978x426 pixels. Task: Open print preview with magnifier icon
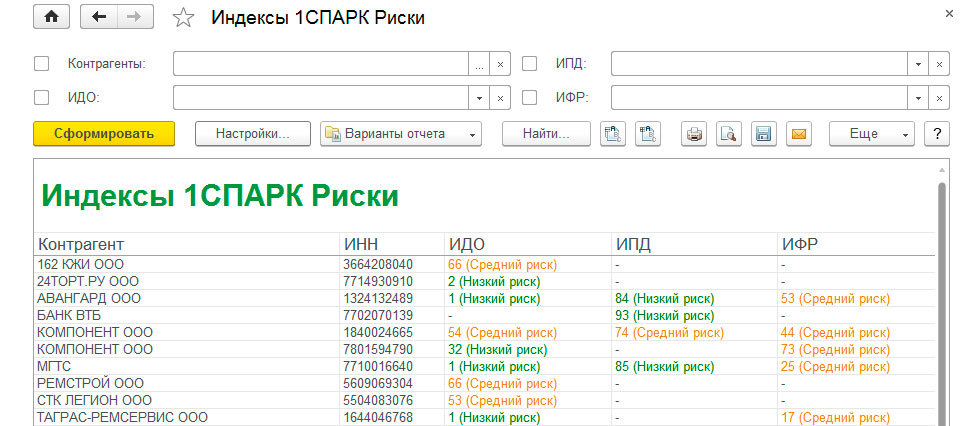729,134
